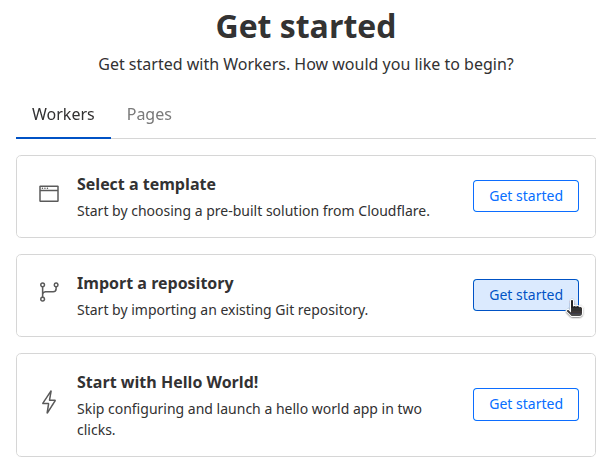Click the "Select a template" title

pyautogui.click(x=146, y=184)
